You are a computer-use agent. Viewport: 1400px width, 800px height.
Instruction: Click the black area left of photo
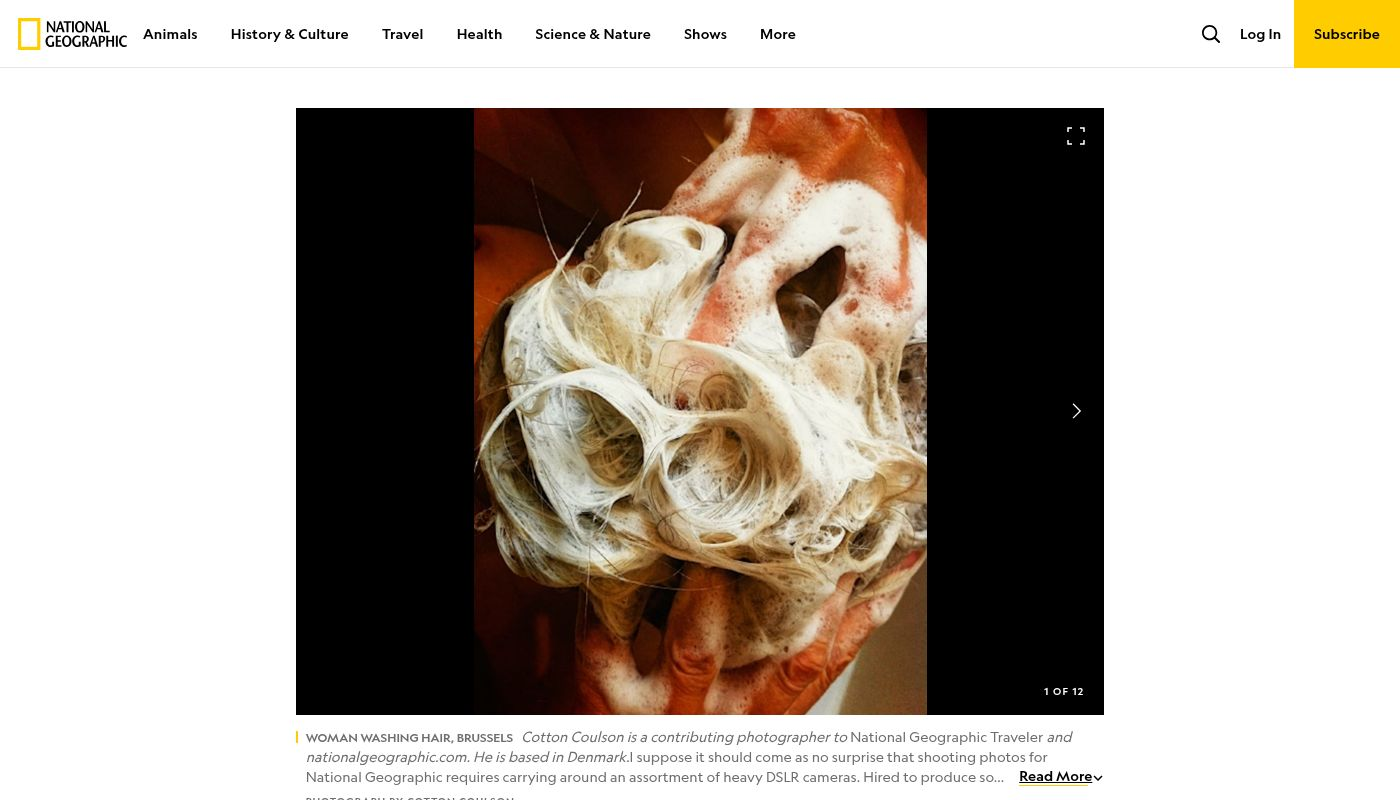[384, 411]
